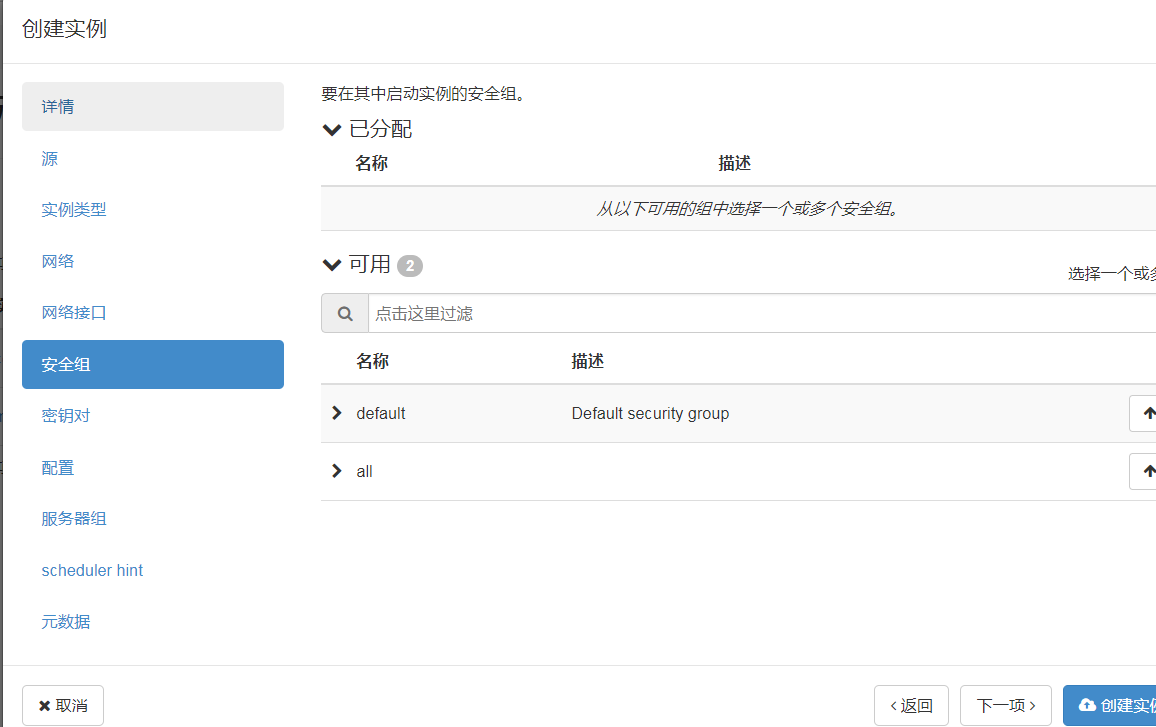
Task: Open the 配置 step
Action: pos(57,467)
